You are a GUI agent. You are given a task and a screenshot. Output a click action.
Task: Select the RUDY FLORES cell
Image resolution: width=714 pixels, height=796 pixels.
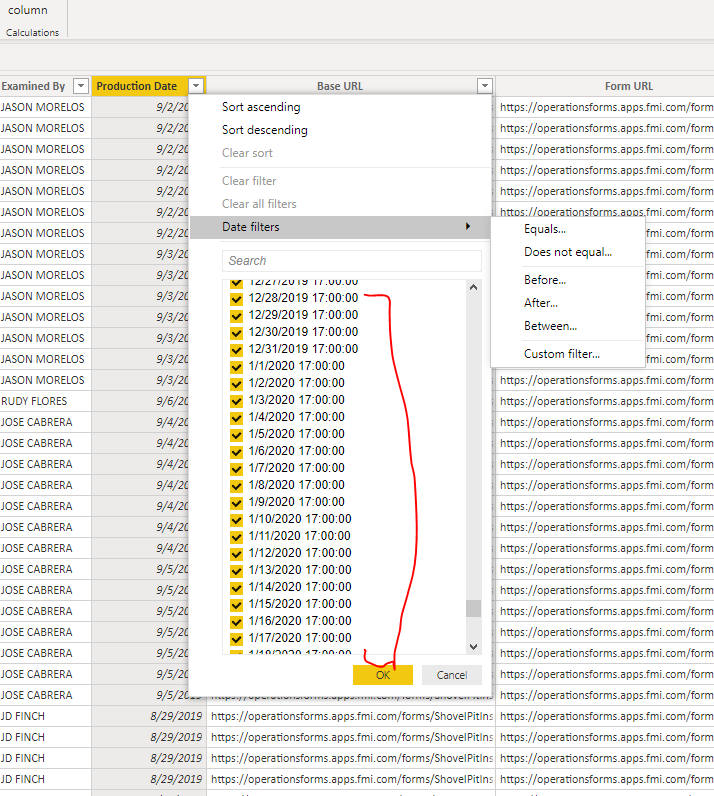pyautogui.click(x=46, y=401)
